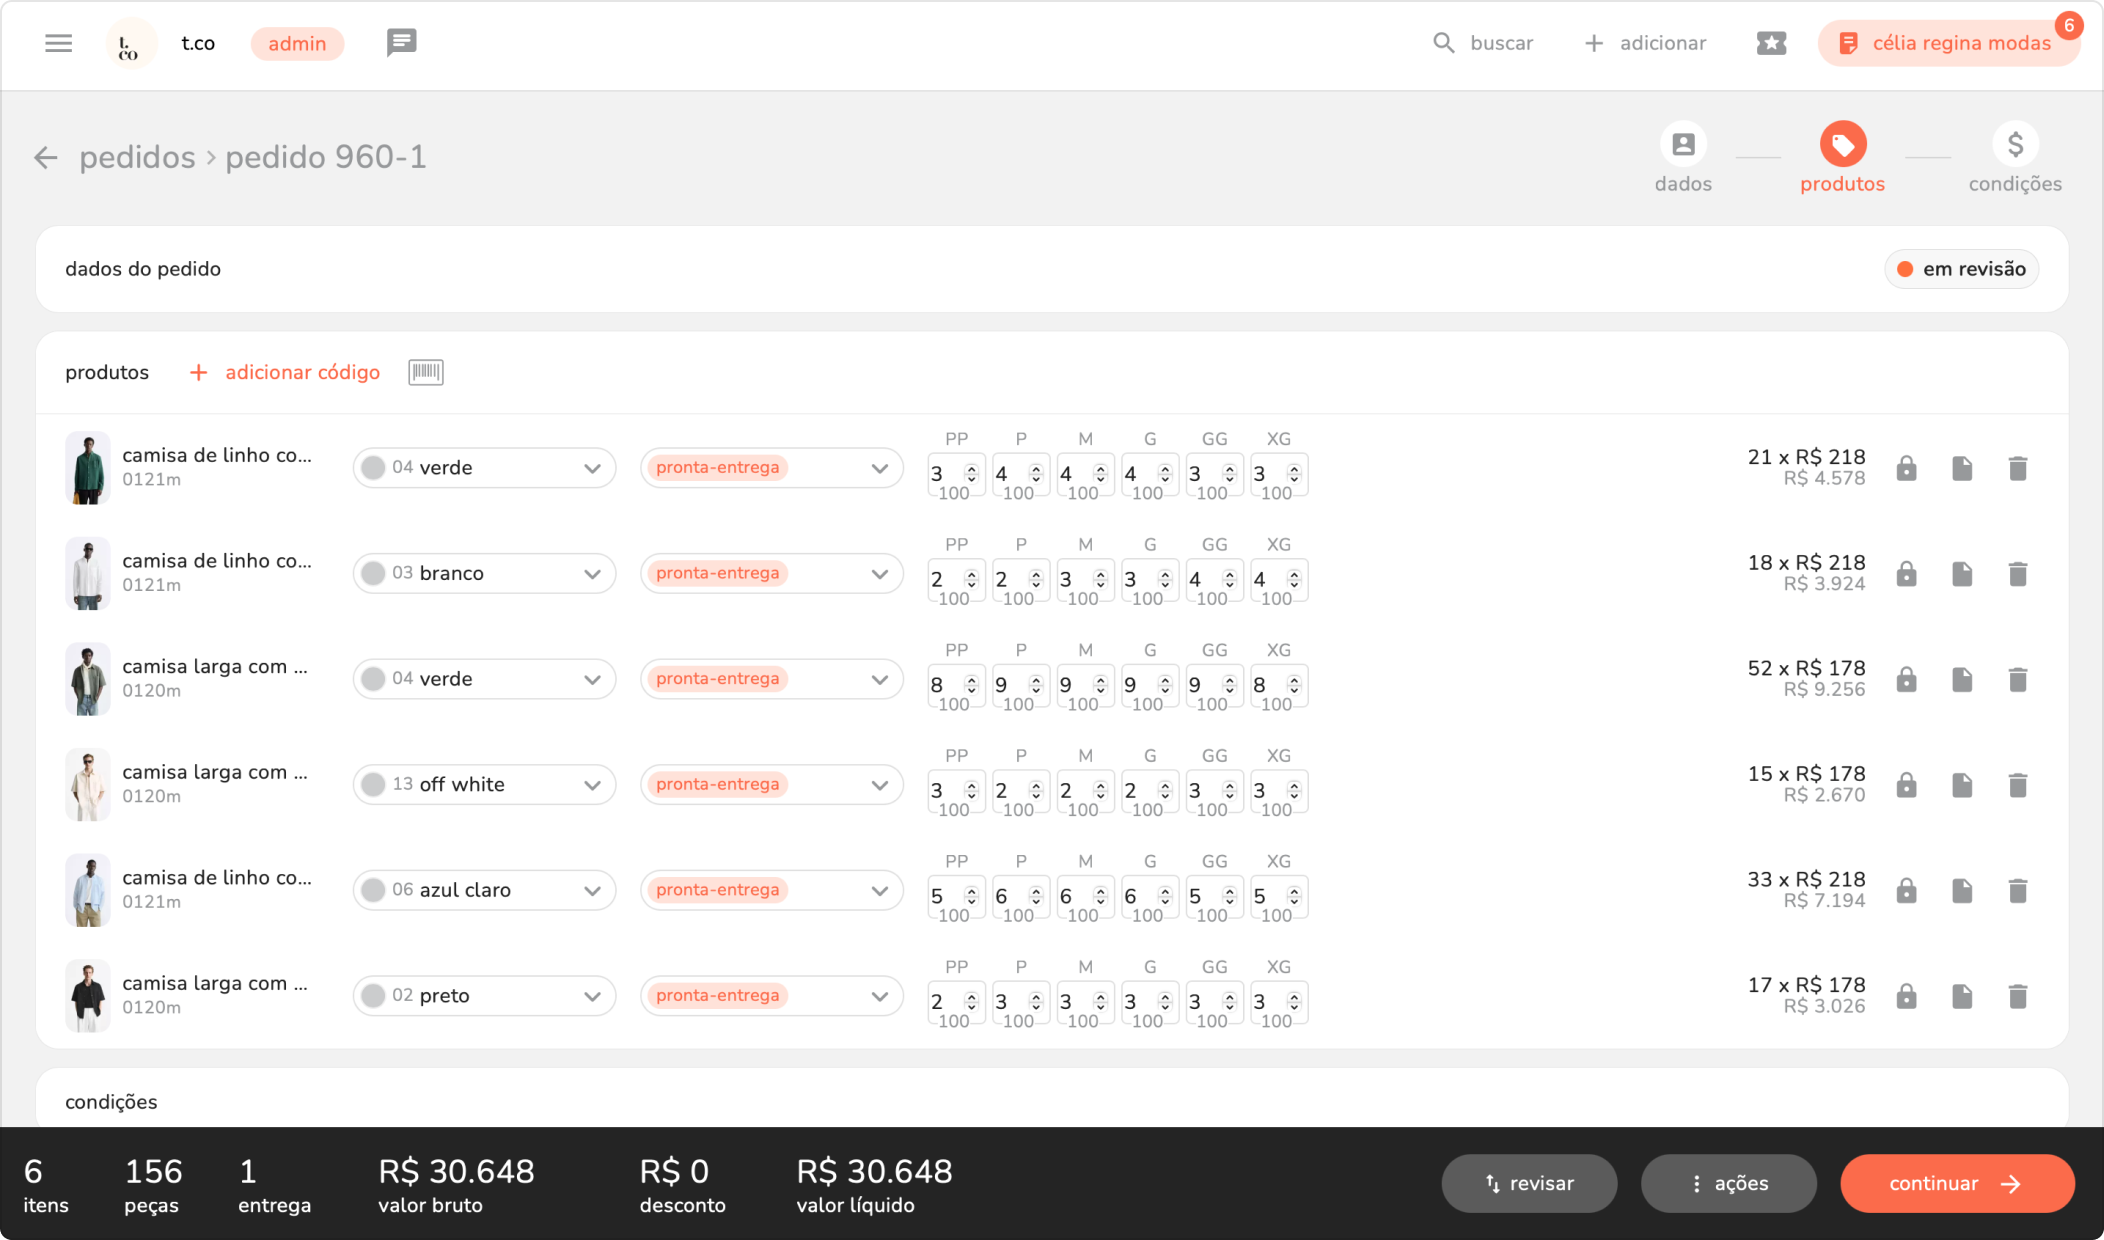Viewport: 2104px width, 1240px height.
Task: Open the chat messages icon
Action: tap(401, 42)
